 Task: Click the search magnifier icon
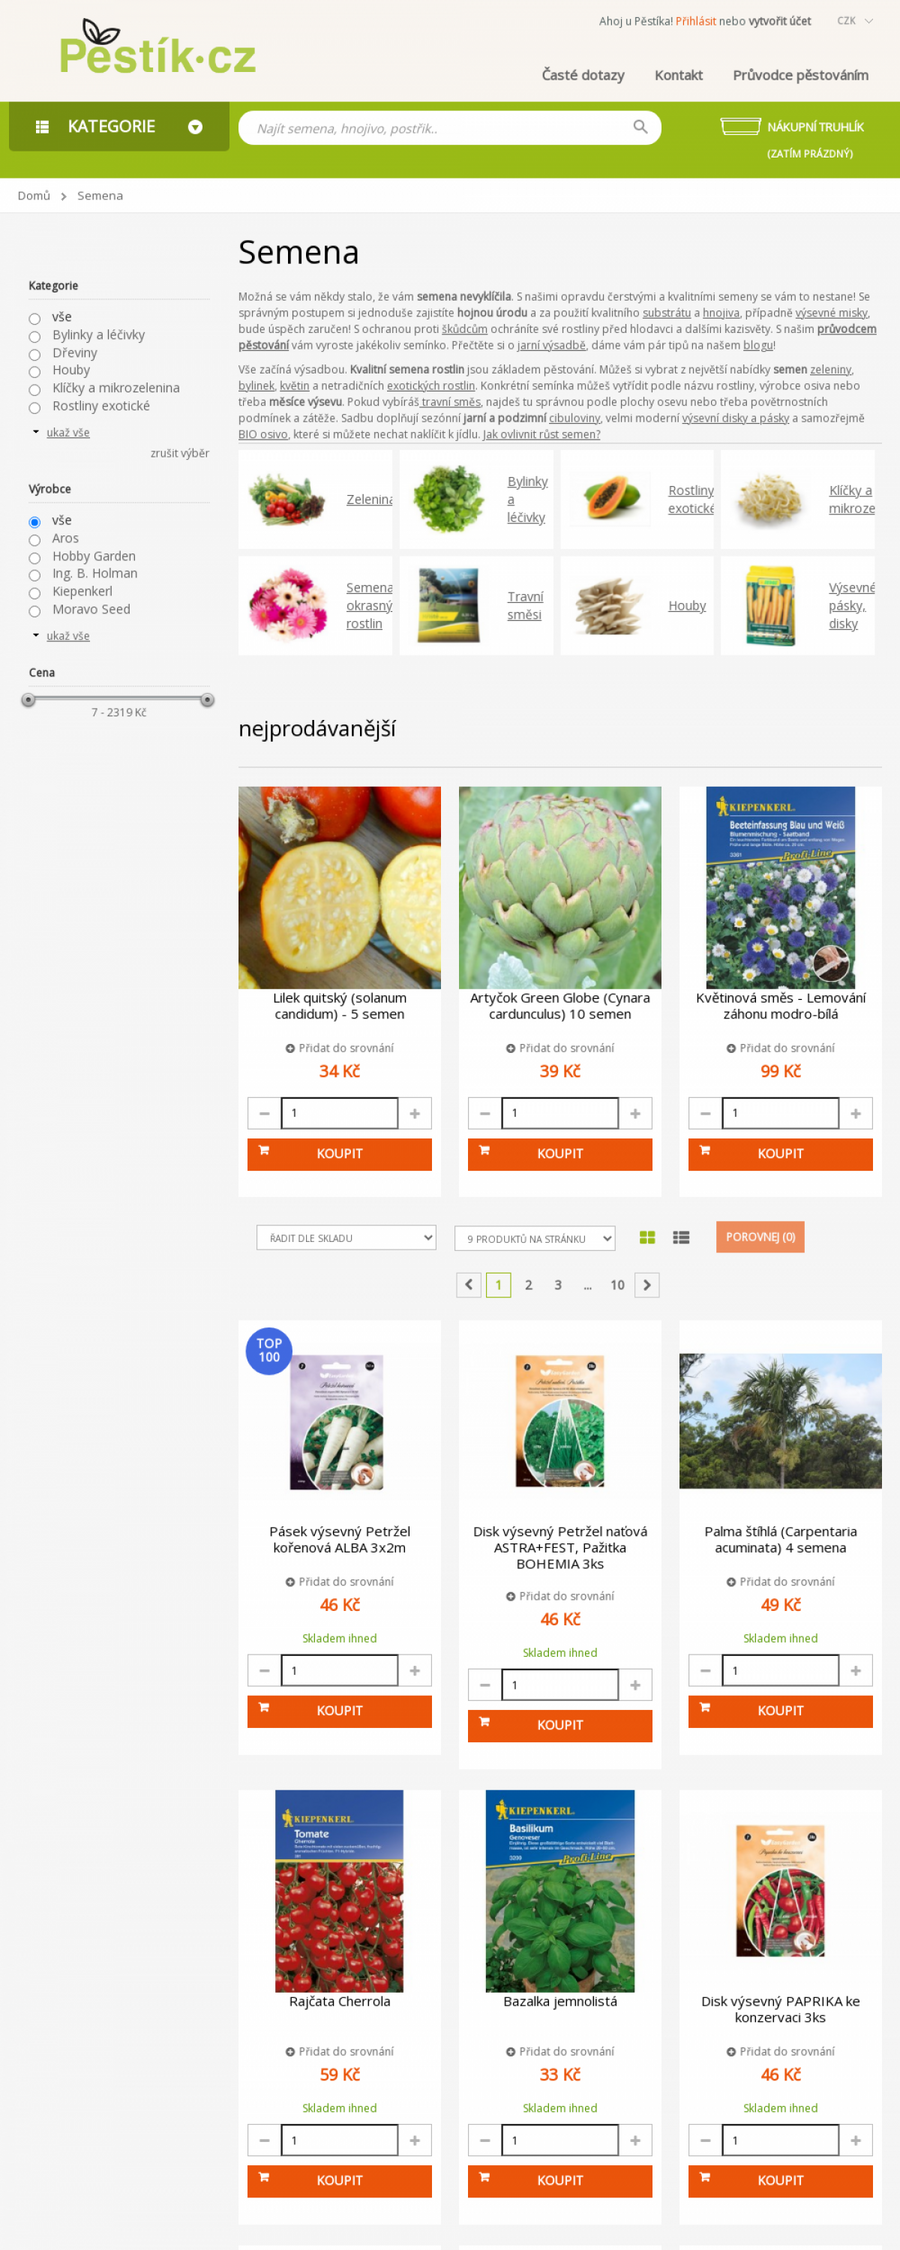click(640, 127)
